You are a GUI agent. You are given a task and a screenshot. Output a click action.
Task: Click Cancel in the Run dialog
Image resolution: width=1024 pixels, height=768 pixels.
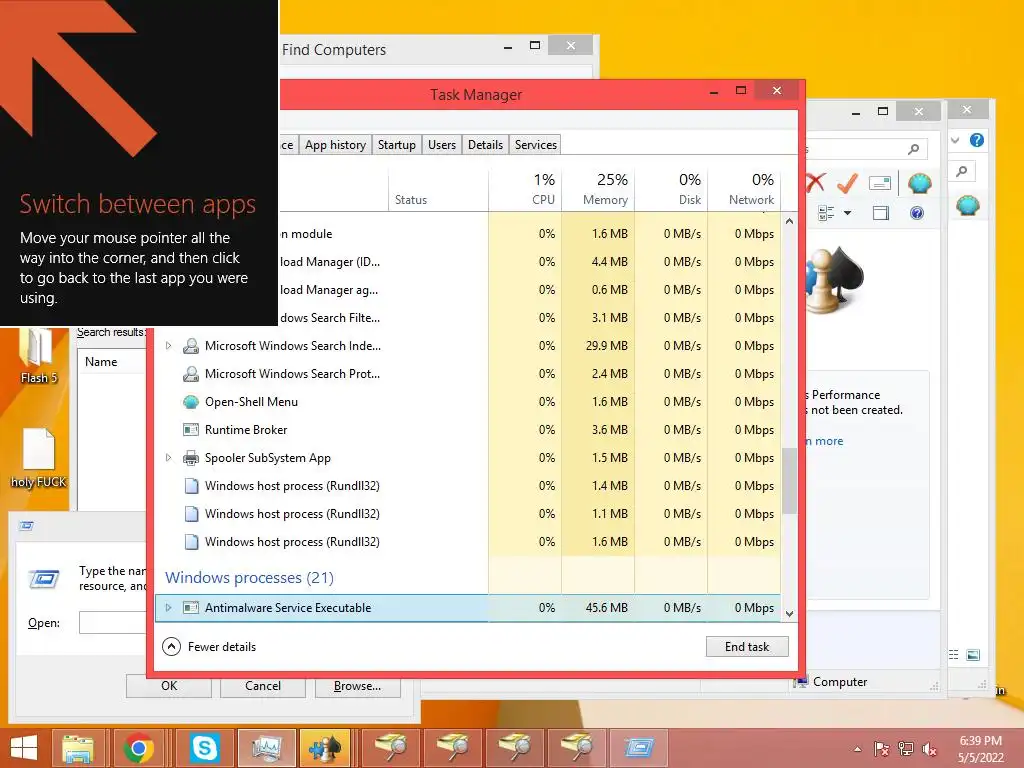click(x=263, y=686)
